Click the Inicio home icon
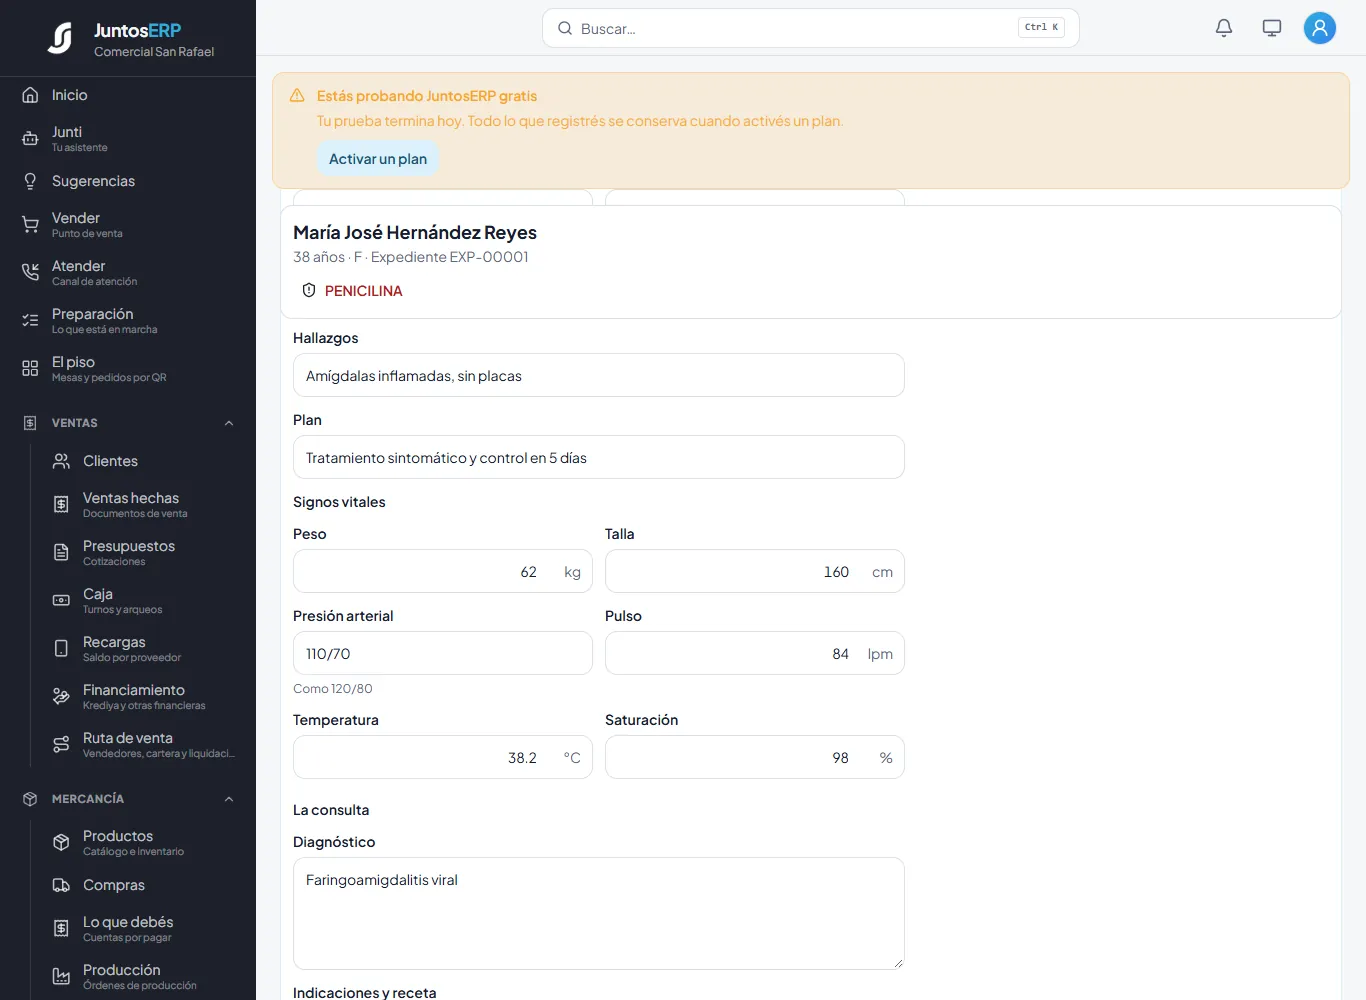Screen dimensions: 1366x1000 [30, 95]
